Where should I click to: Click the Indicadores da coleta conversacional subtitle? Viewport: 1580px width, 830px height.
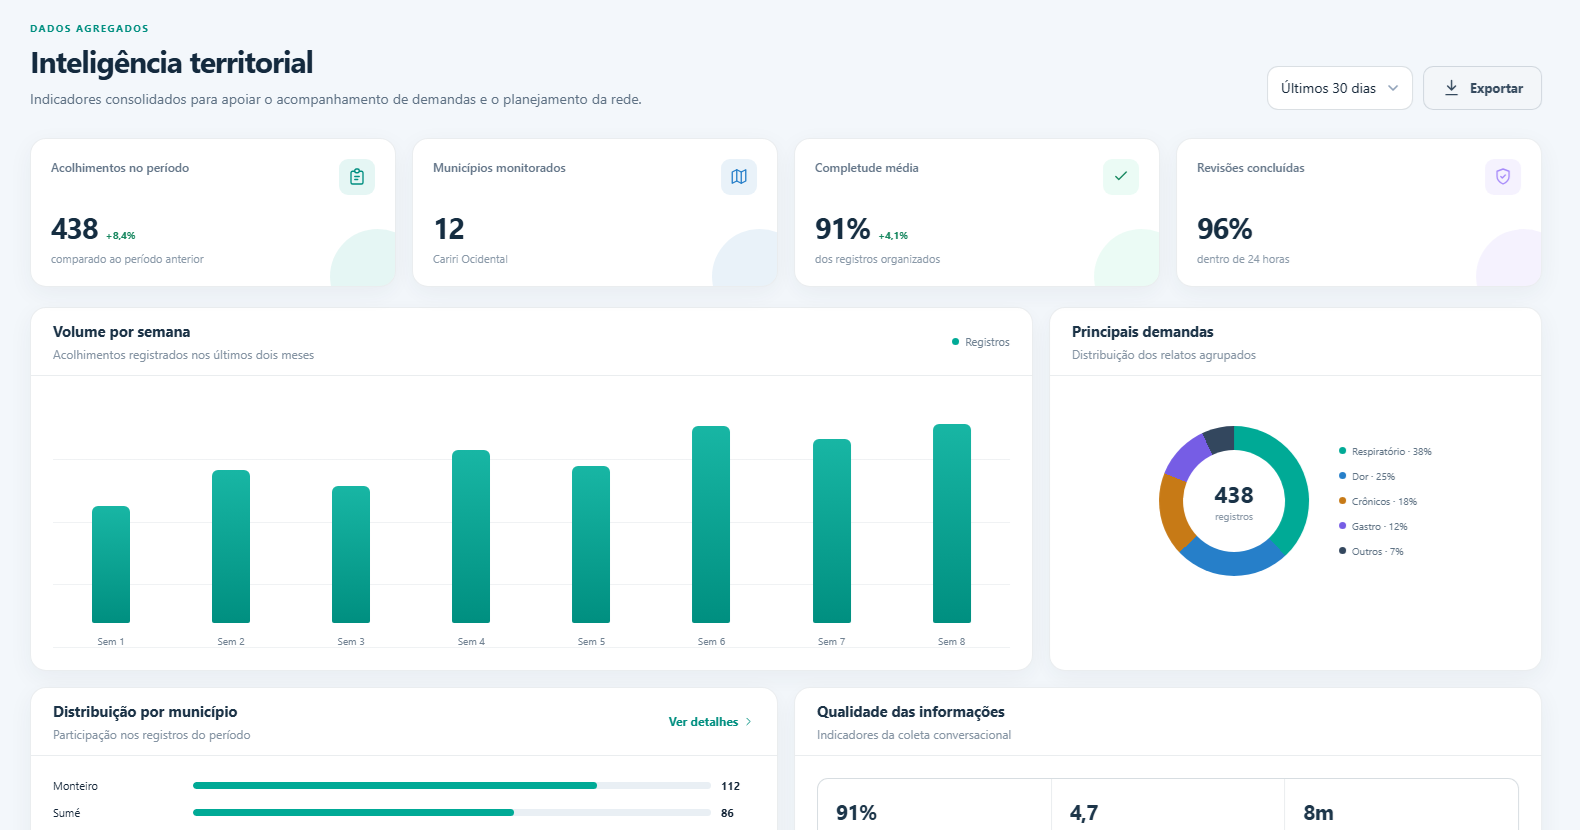[x=914, y=735]
